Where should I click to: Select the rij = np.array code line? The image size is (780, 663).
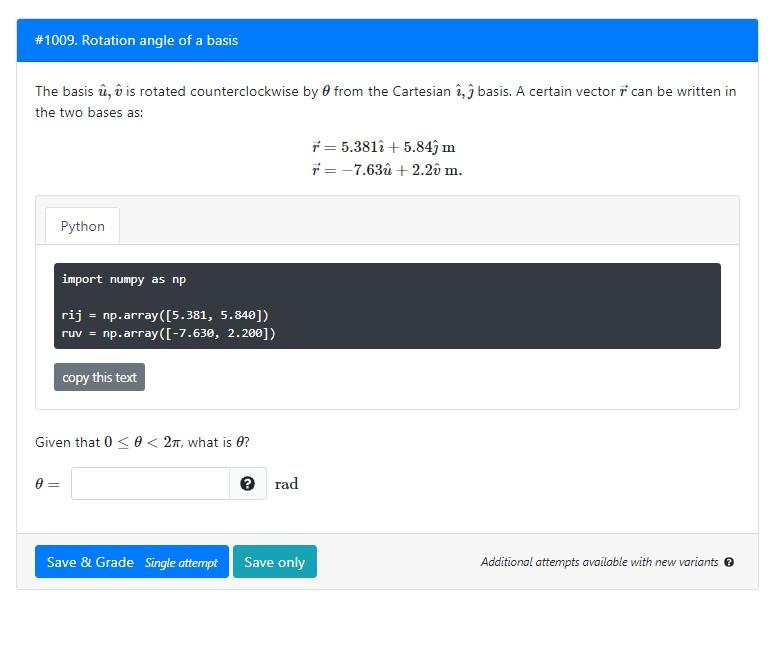tap(165, 315)
